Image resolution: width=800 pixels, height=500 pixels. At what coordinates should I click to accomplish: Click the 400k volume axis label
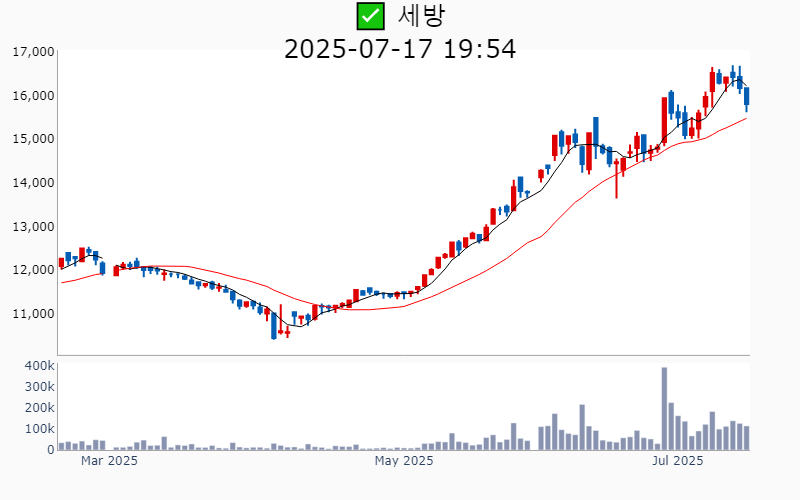pos(39,366)
